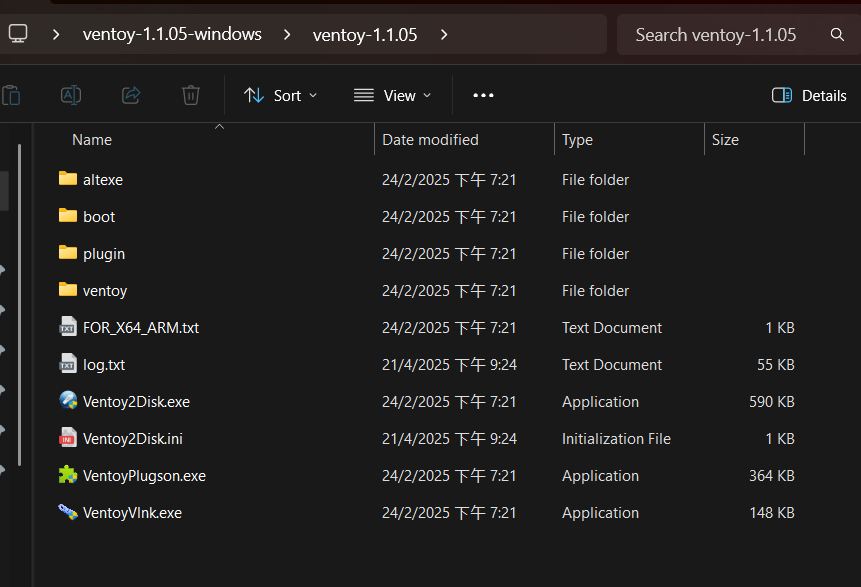Open the See more ellipsis menu

[x=483, y=96]
